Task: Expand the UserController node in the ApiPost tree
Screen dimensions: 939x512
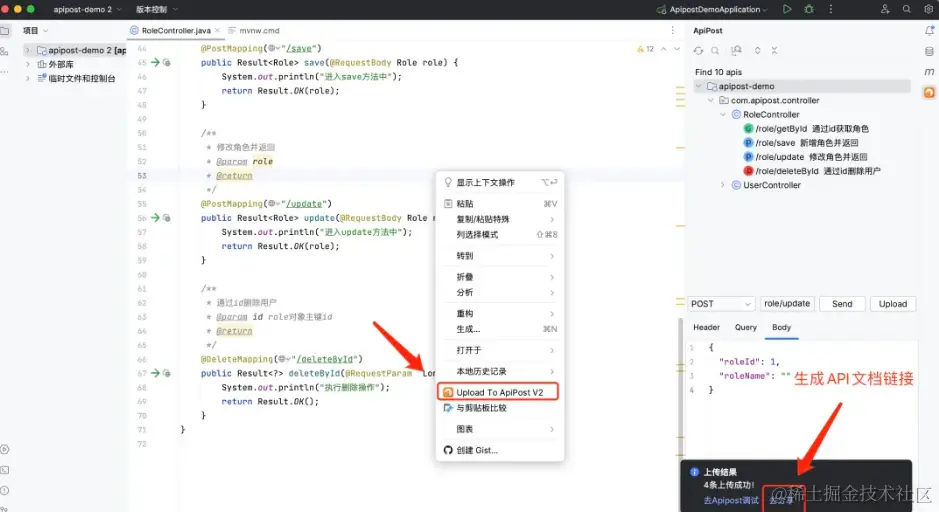Action: pyautogui.click(x=723, y=185)
